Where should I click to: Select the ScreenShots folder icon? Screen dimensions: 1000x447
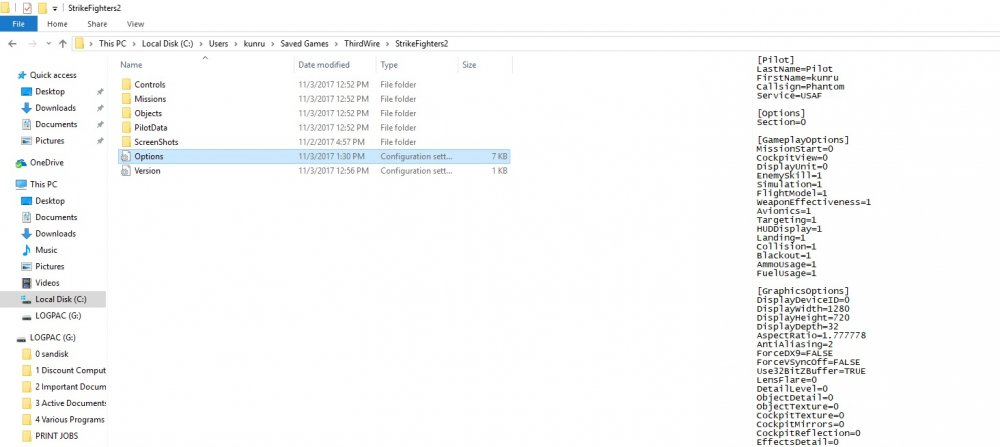pyautogui.click(x=126, y=142)
